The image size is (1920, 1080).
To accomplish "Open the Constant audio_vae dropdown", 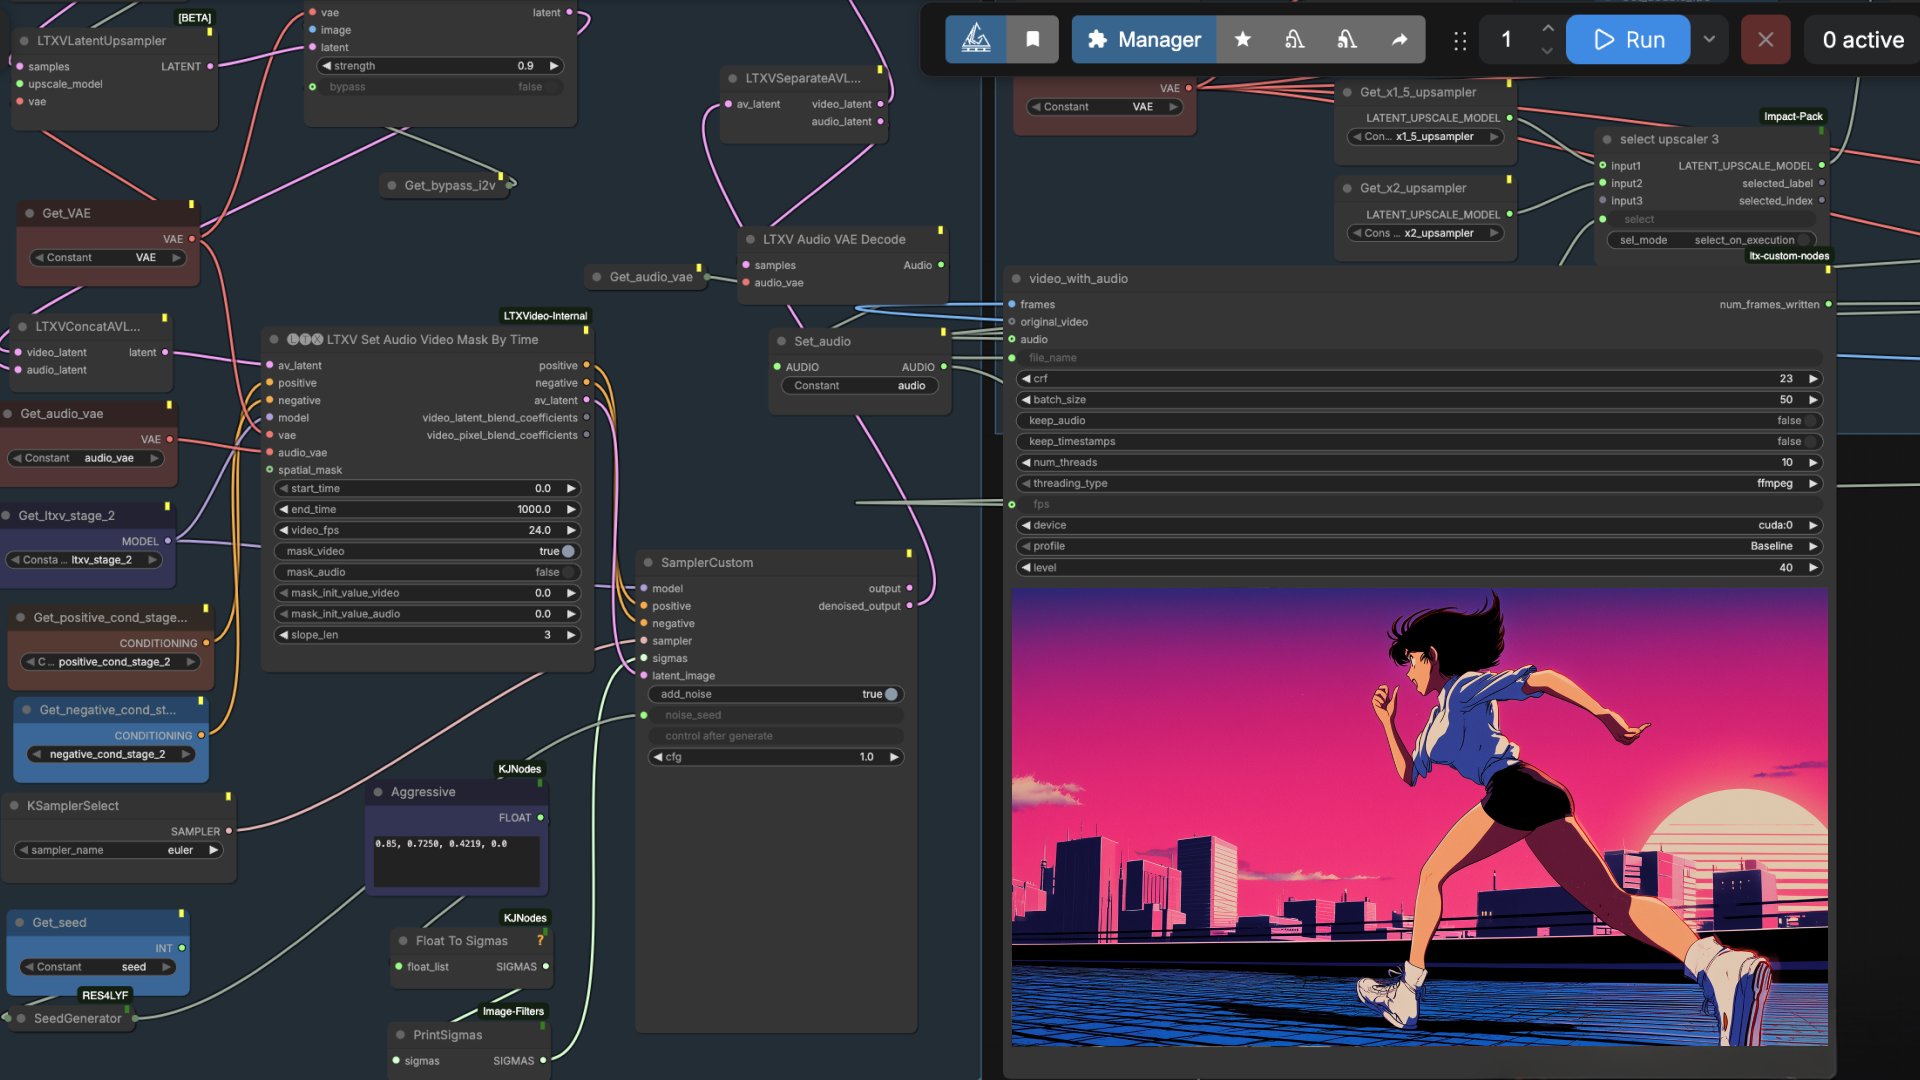I will pos(85,458).
